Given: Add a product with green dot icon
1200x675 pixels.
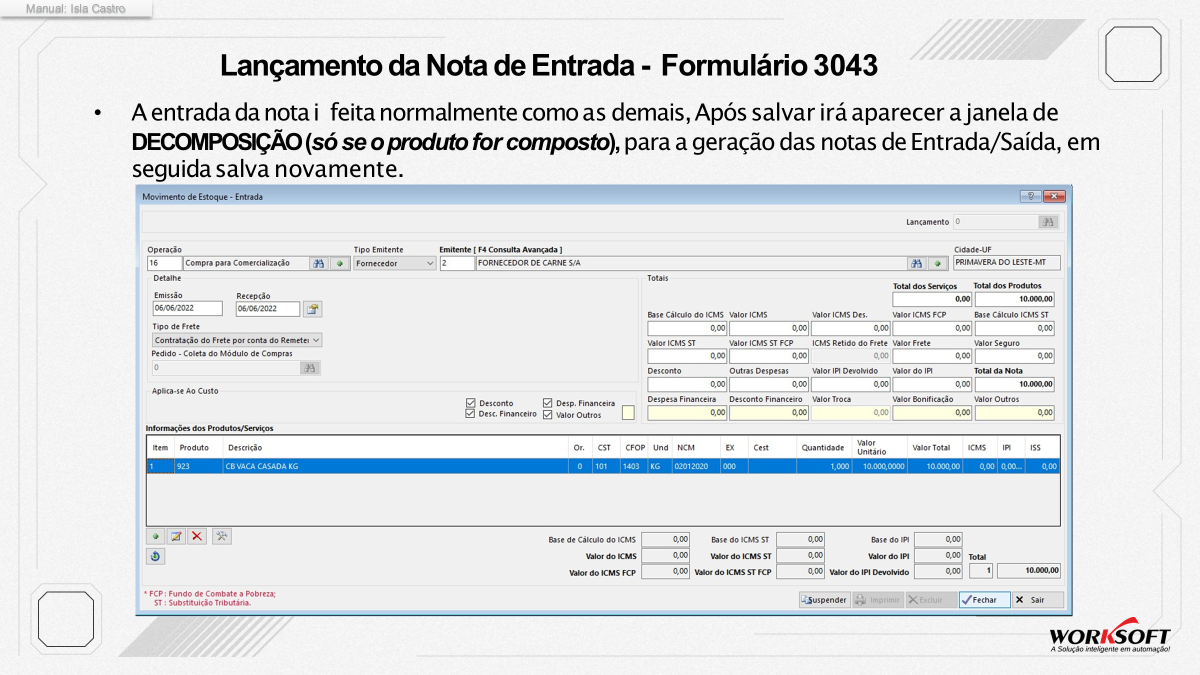Looking at the screenshot, I should click(x=156, y=536).
